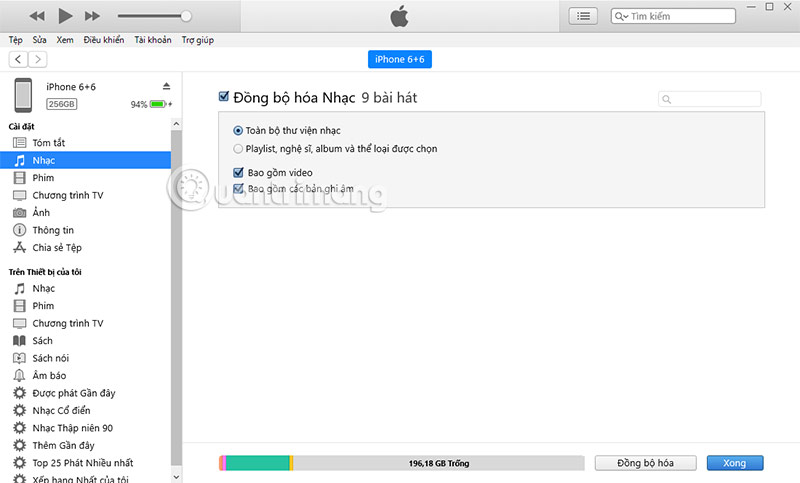Click the iPhone 6+6 device button
800x483 pixels.
point(399,59)
